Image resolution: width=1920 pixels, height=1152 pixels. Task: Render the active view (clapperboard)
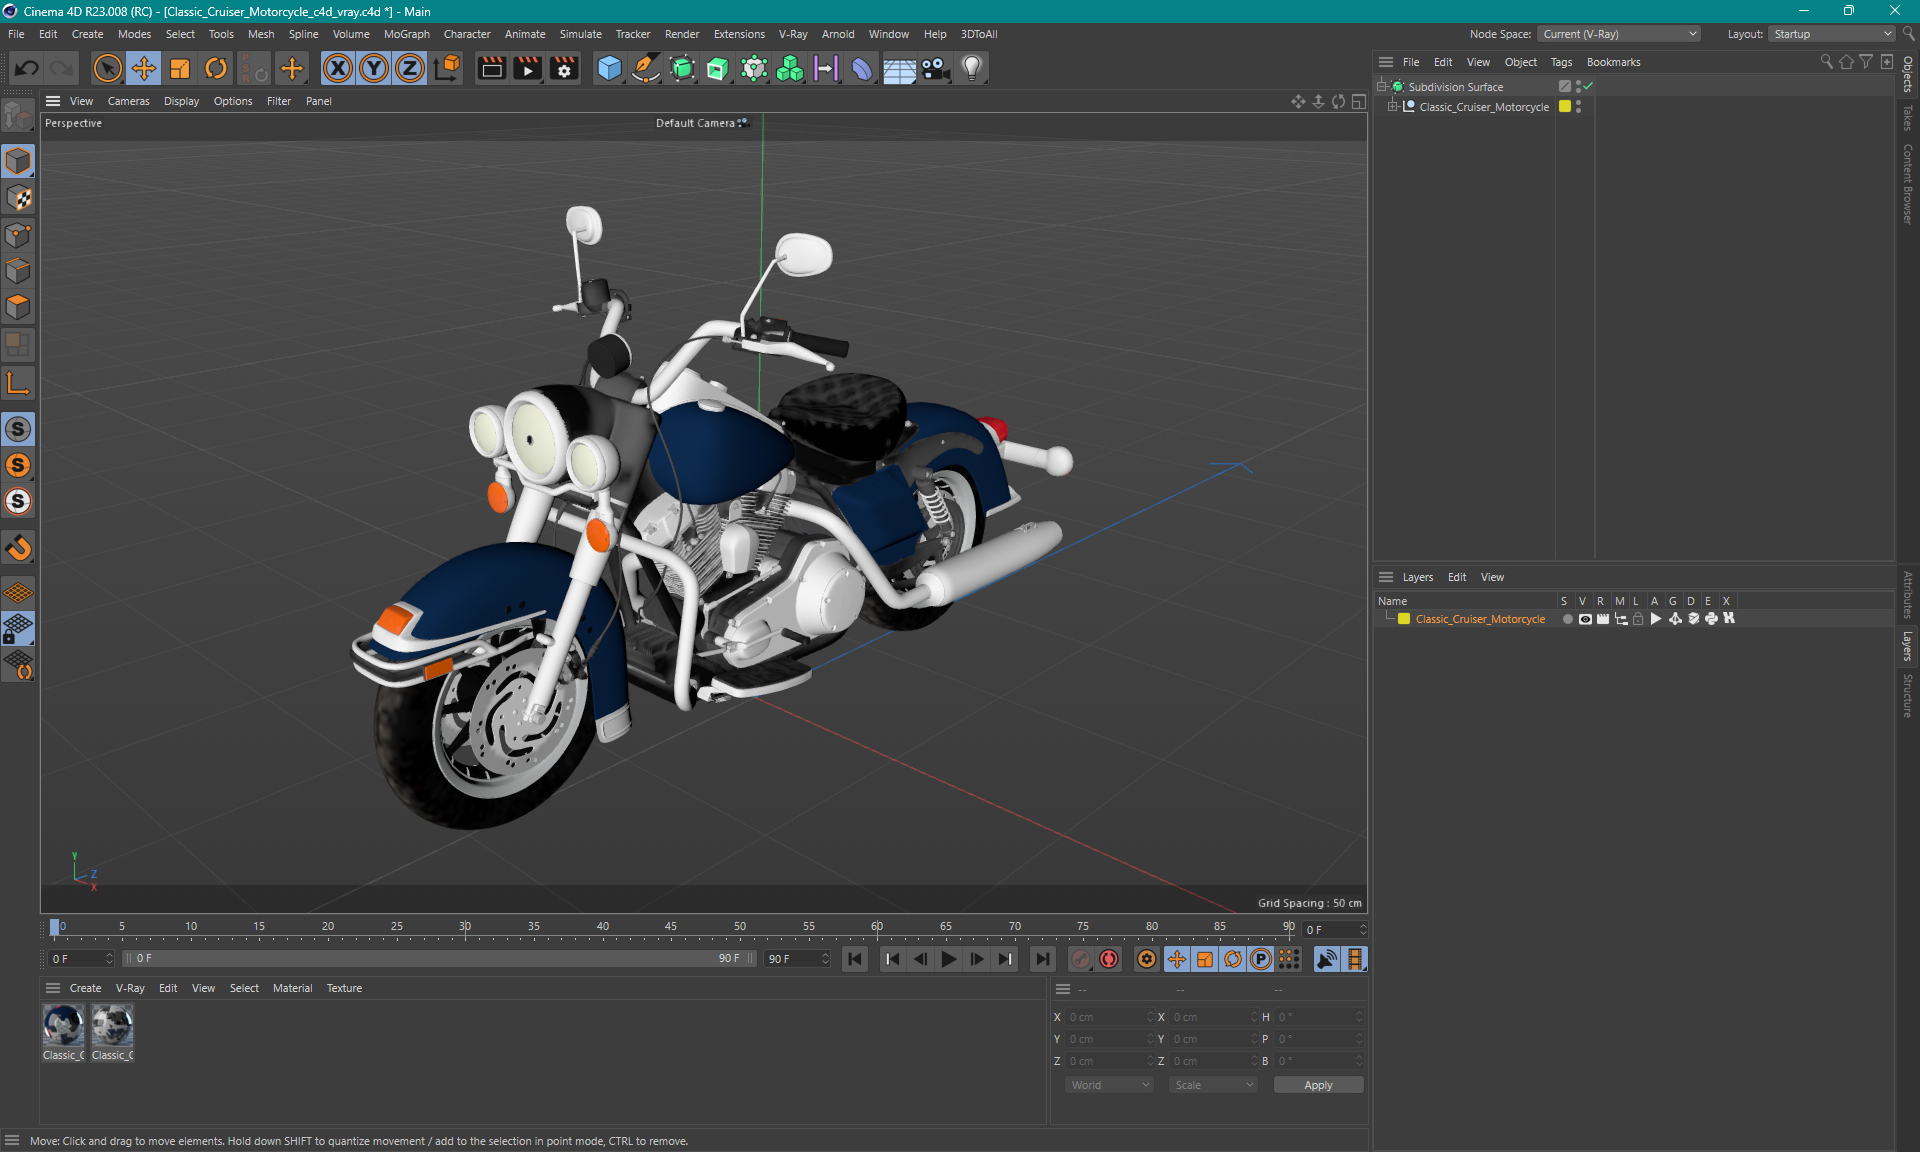coord(491,68)
